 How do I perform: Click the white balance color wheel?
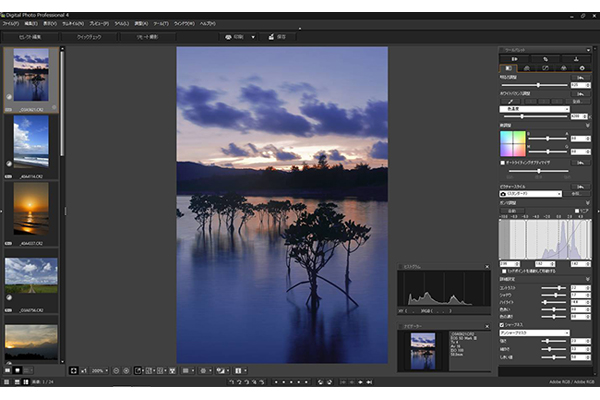[x=512, y=142]
